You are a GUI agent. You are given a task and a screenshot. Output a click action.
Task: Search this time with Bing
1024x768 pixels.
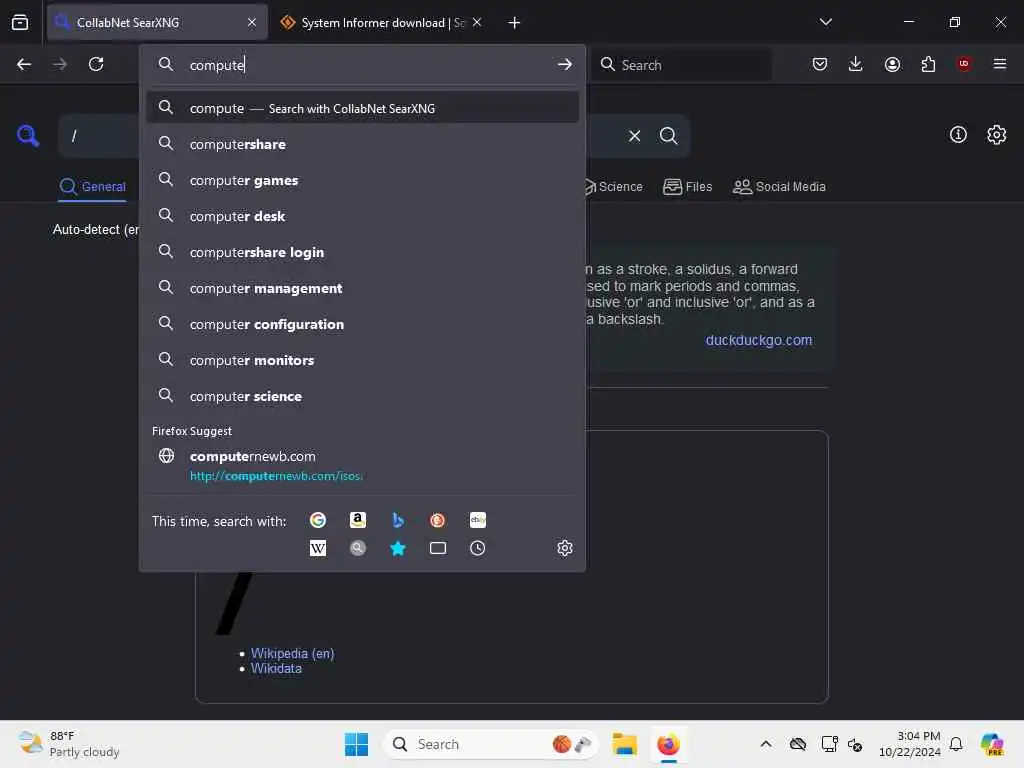point(398,520)
